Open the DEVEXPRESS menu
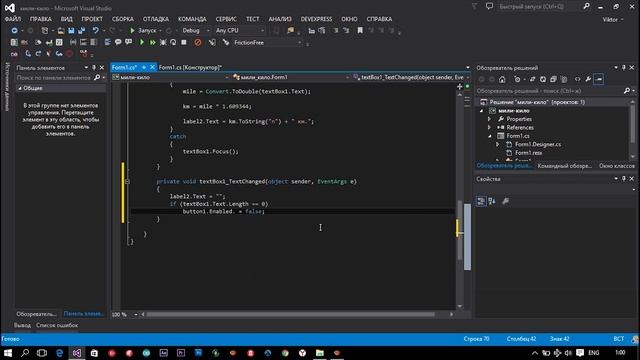 [316, 19]
